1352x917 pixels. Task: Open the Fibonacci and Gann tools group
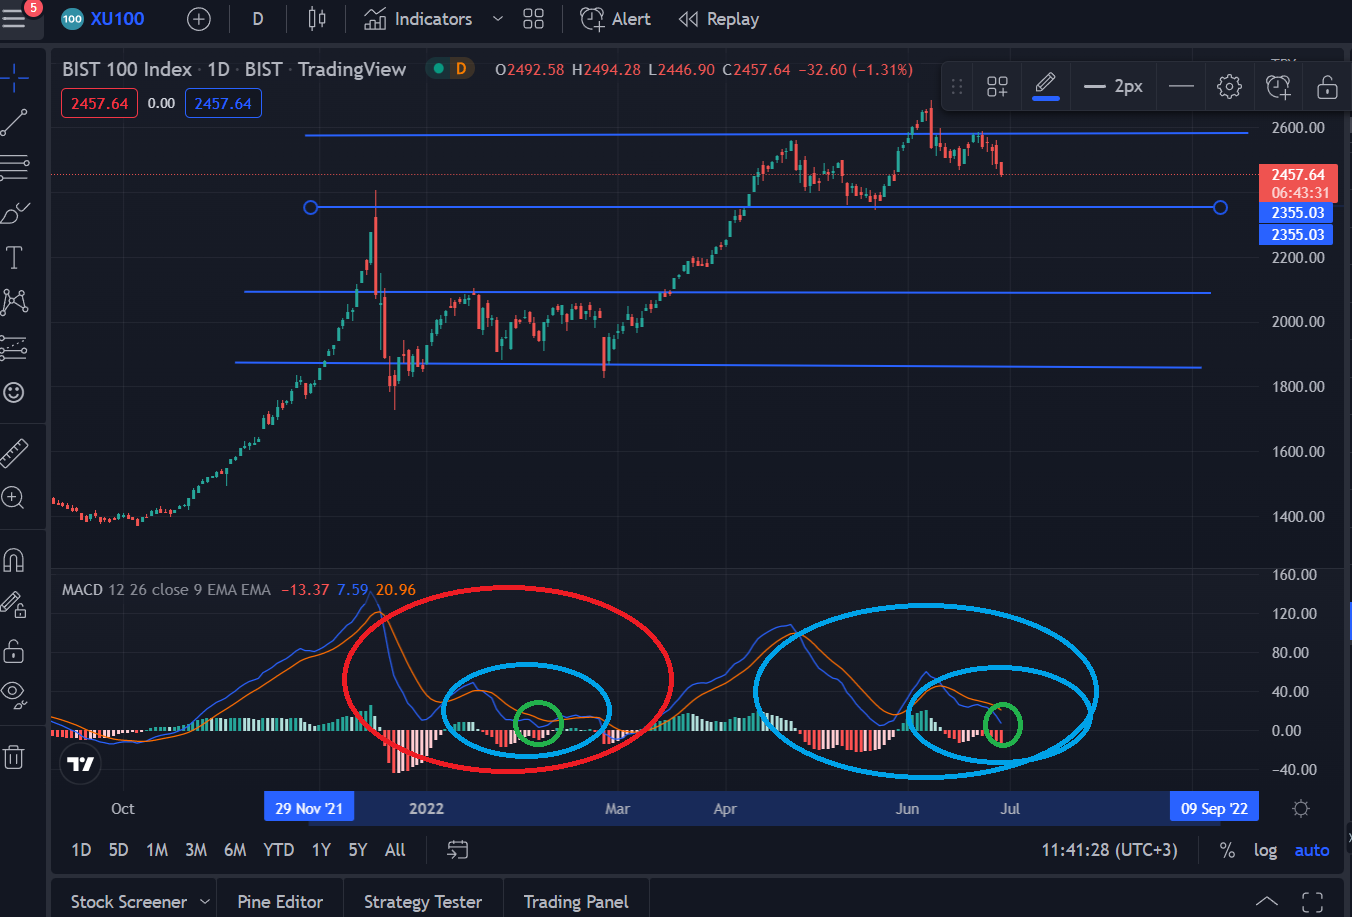15,168
